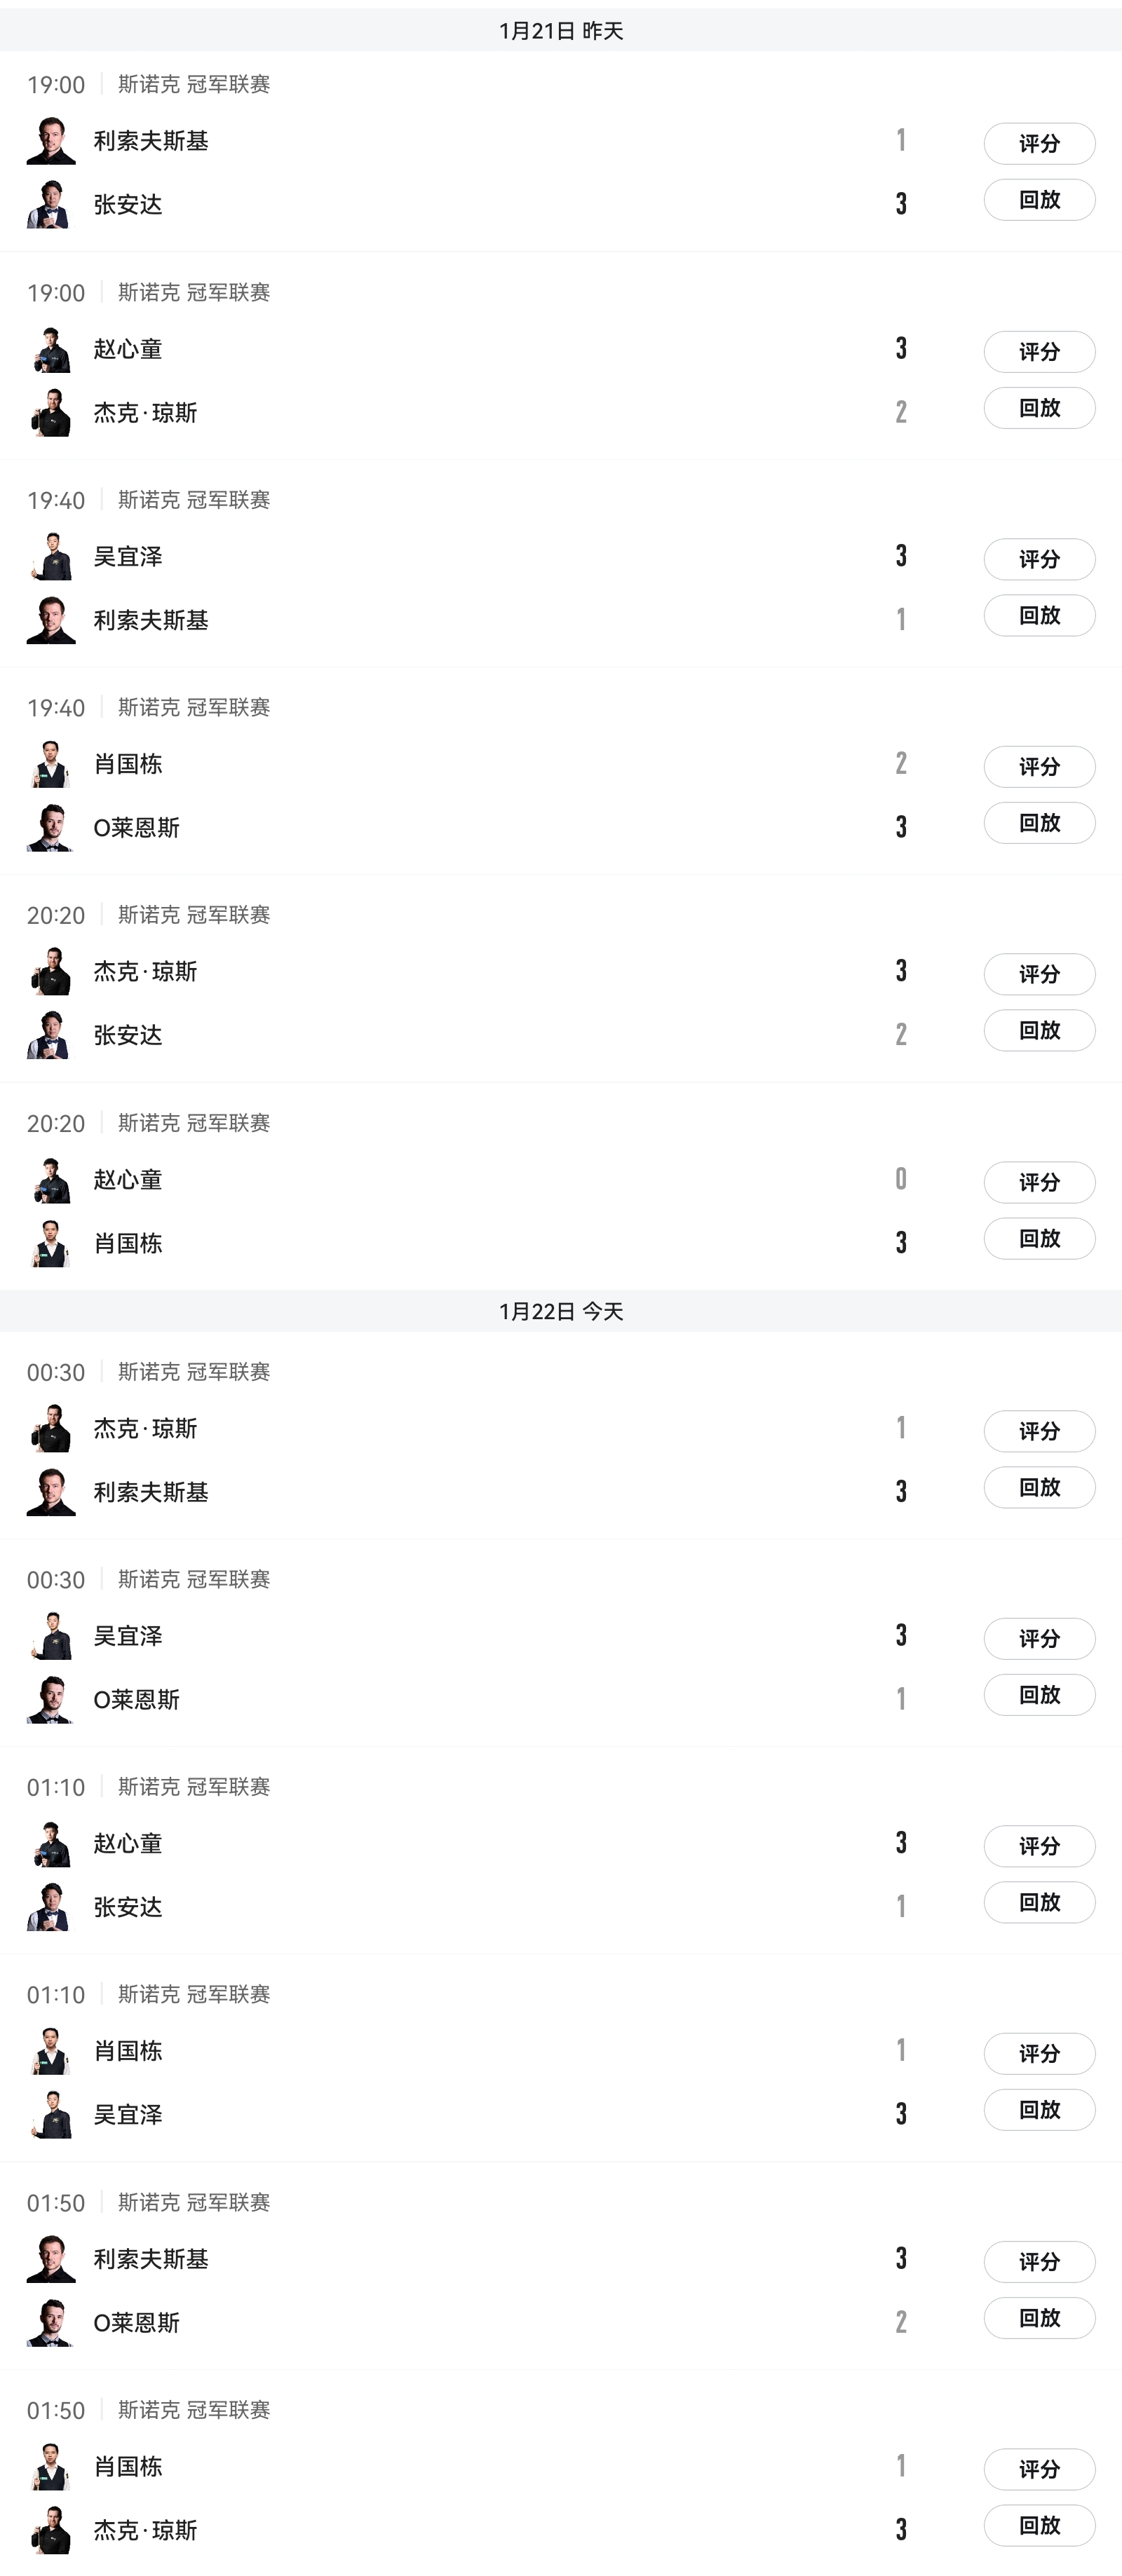Open 回放 for 杰克·琼斯 vs 利索夫斯基 00:30
The width and height of the screenshot is (1122, 2576).
[x=1039, y=1488]
